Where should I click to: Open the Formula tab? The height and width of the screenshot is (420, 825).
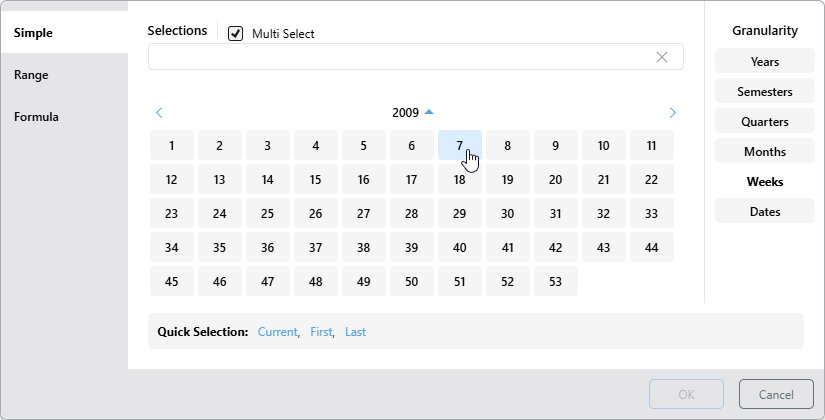36,117
